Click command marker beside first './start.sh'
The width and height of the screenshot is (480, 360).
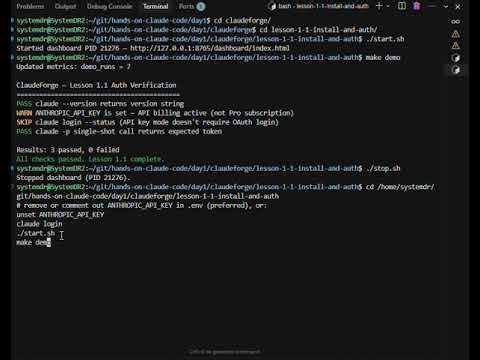13,39
